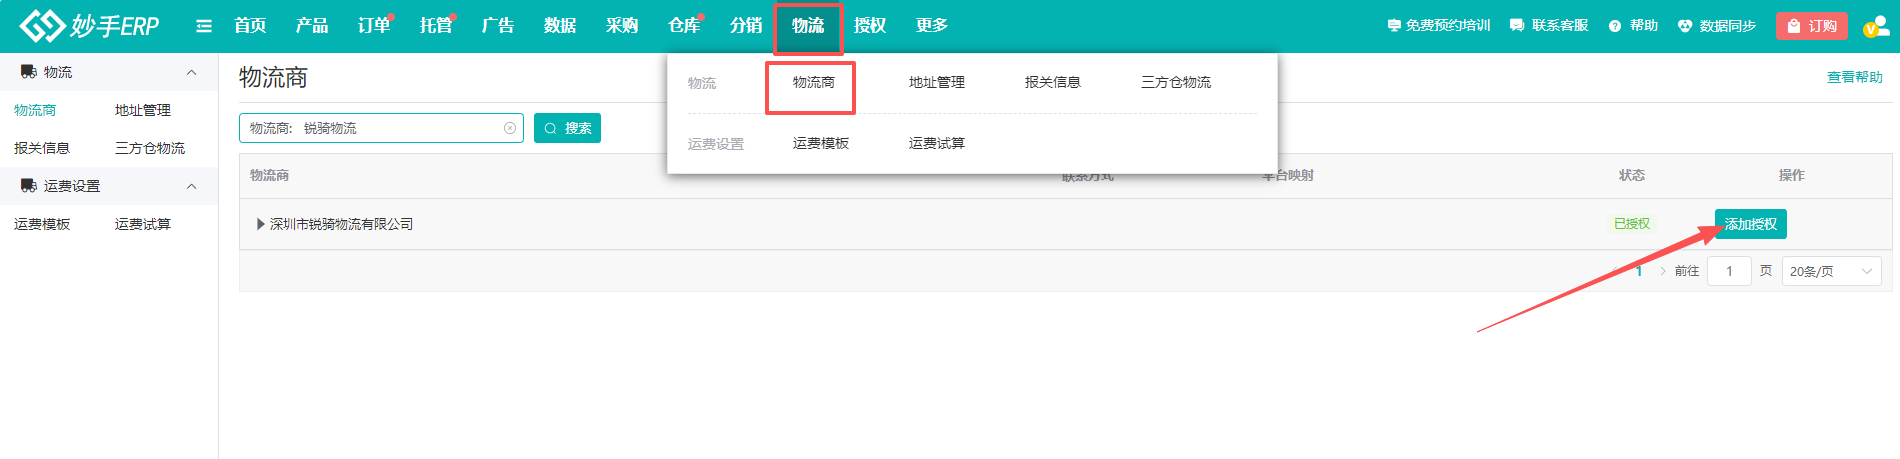
Task: Select 报关信息 in the dropdown menu
Action: pyautogui.click(x=1053, y=83)
